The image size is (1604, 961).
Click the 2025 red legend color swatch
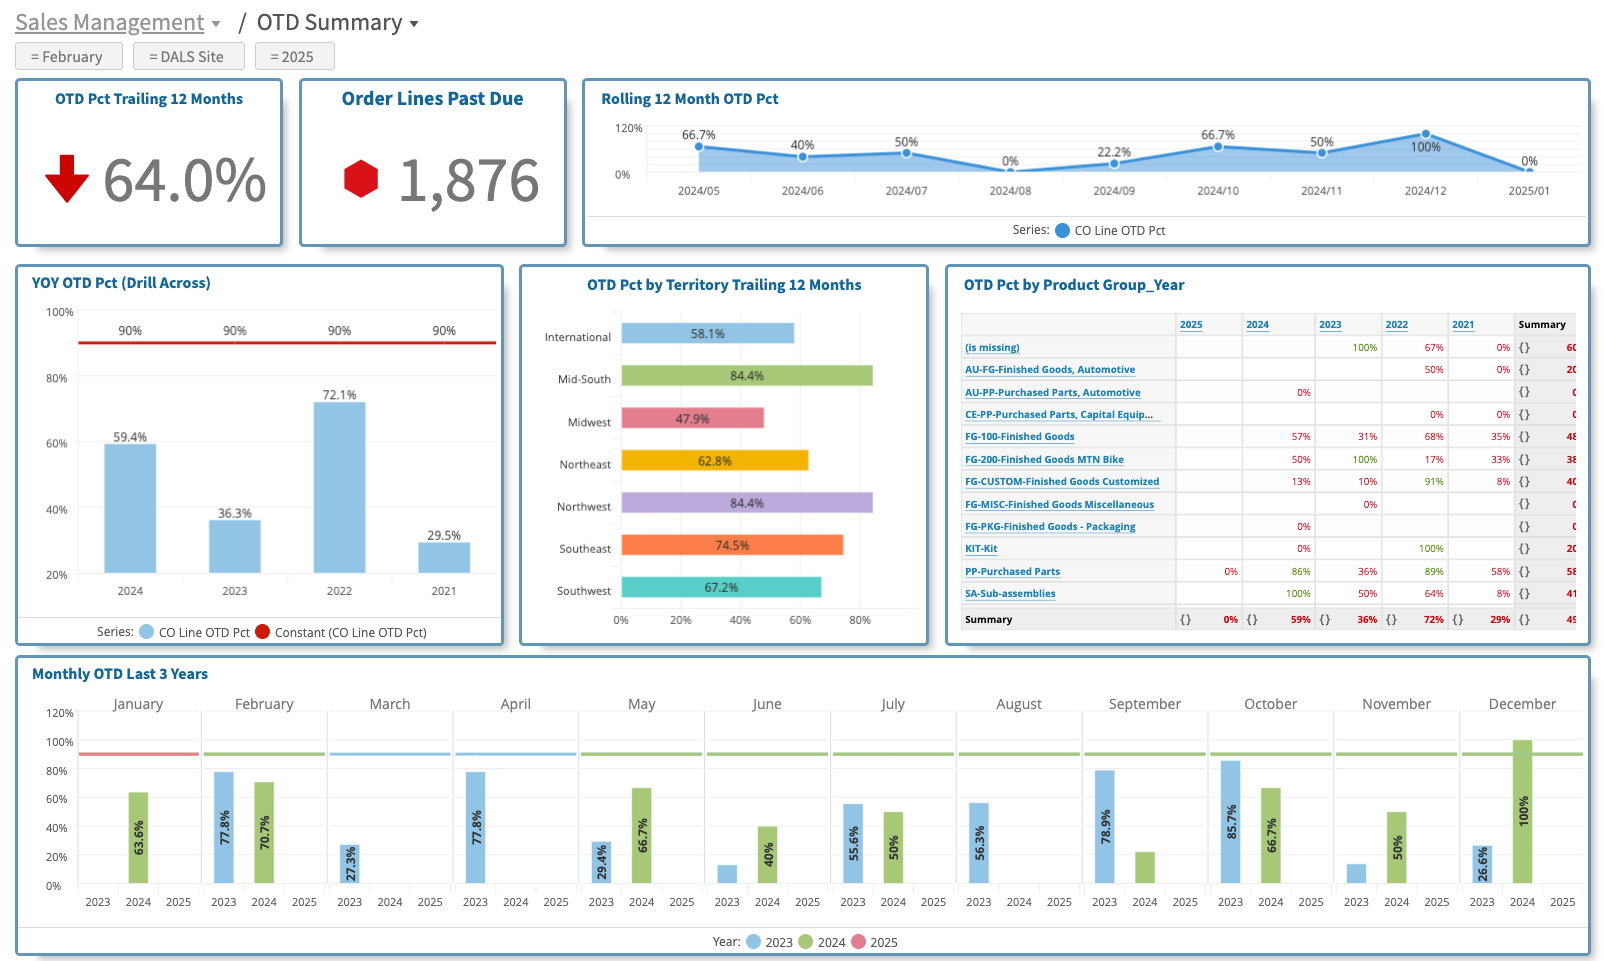click(x=859, y=942)
